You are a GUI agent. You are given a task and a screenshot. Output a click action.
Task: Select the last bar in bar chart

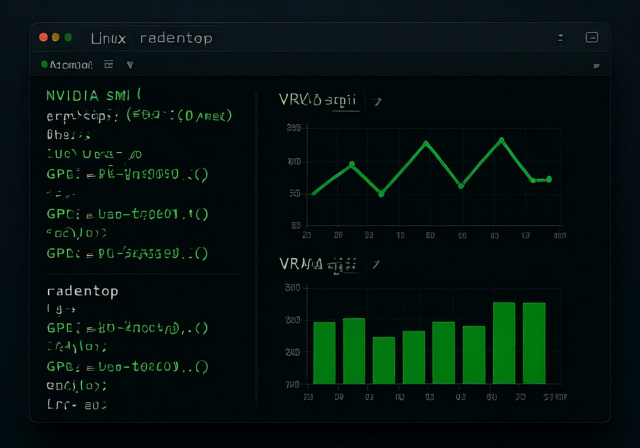click(534, 343)
